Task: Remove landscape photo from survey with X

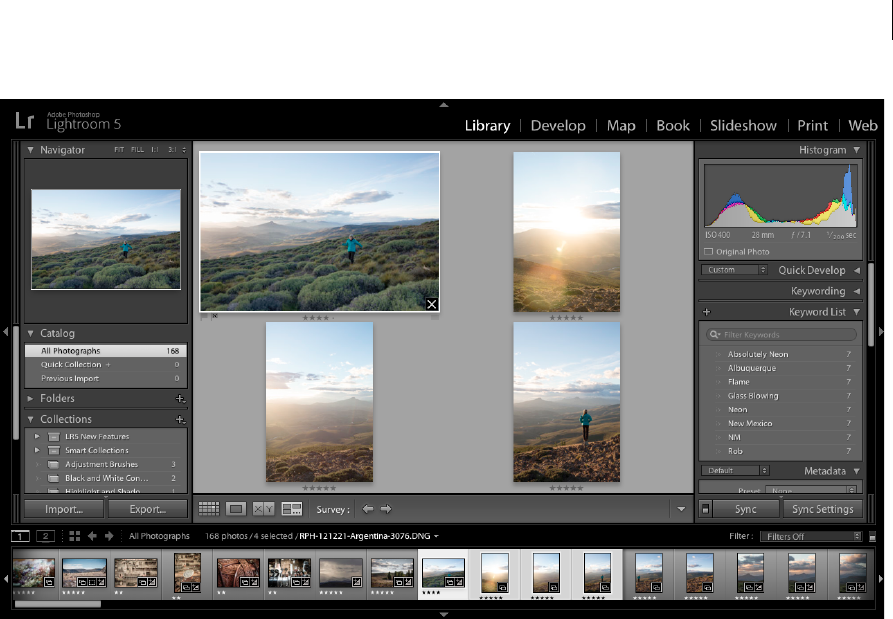Action: pos(432,304)
